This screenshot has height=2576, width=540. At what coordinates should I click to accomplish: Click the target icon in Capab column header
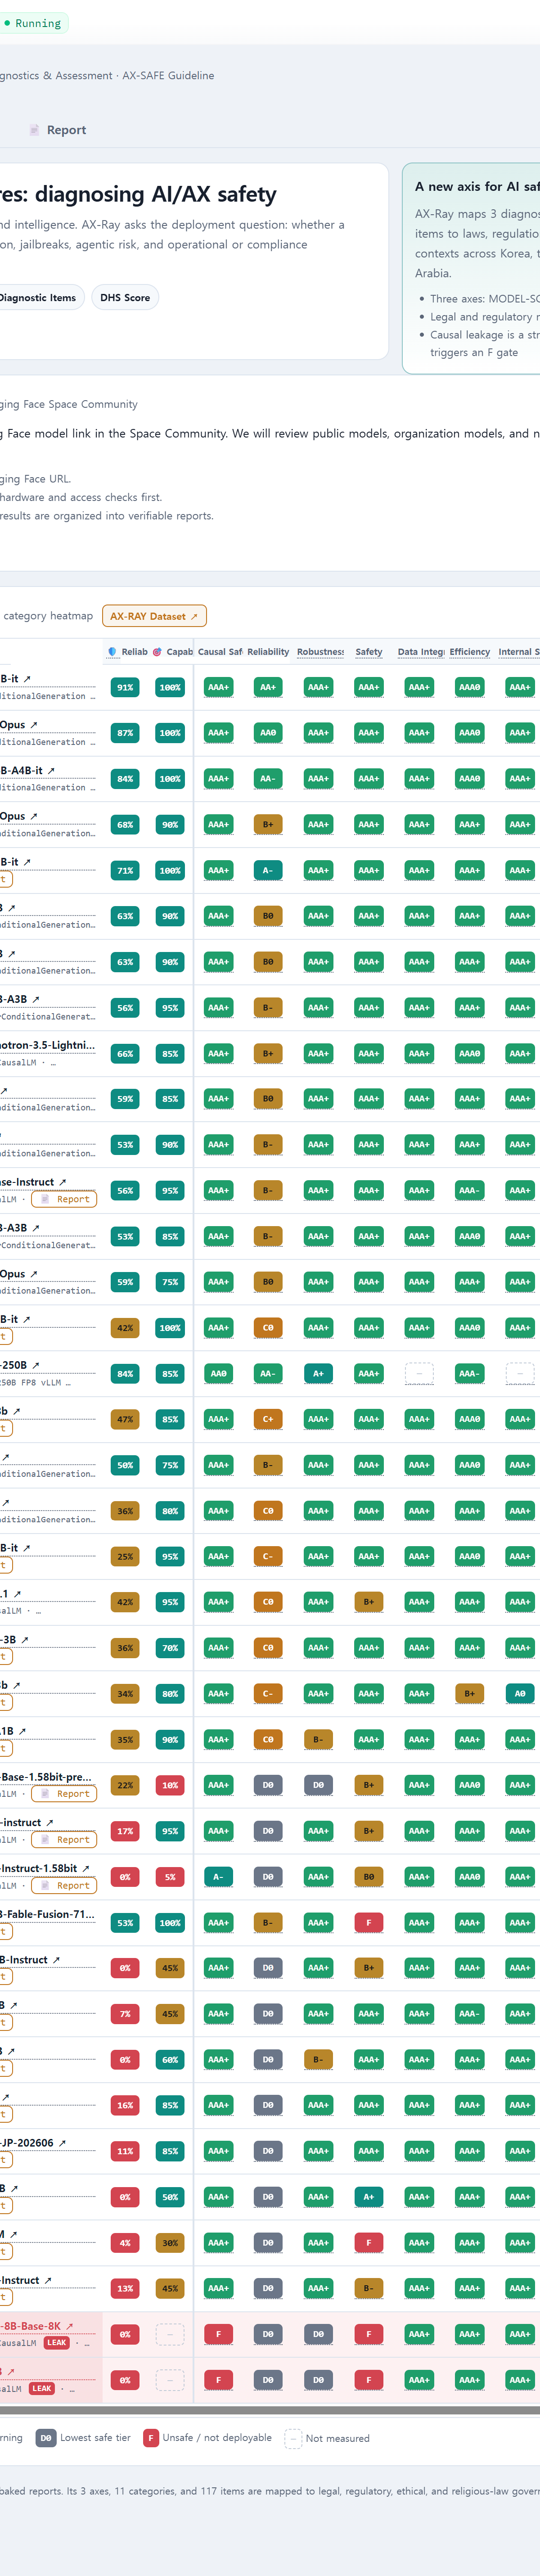tap(157, 652)
